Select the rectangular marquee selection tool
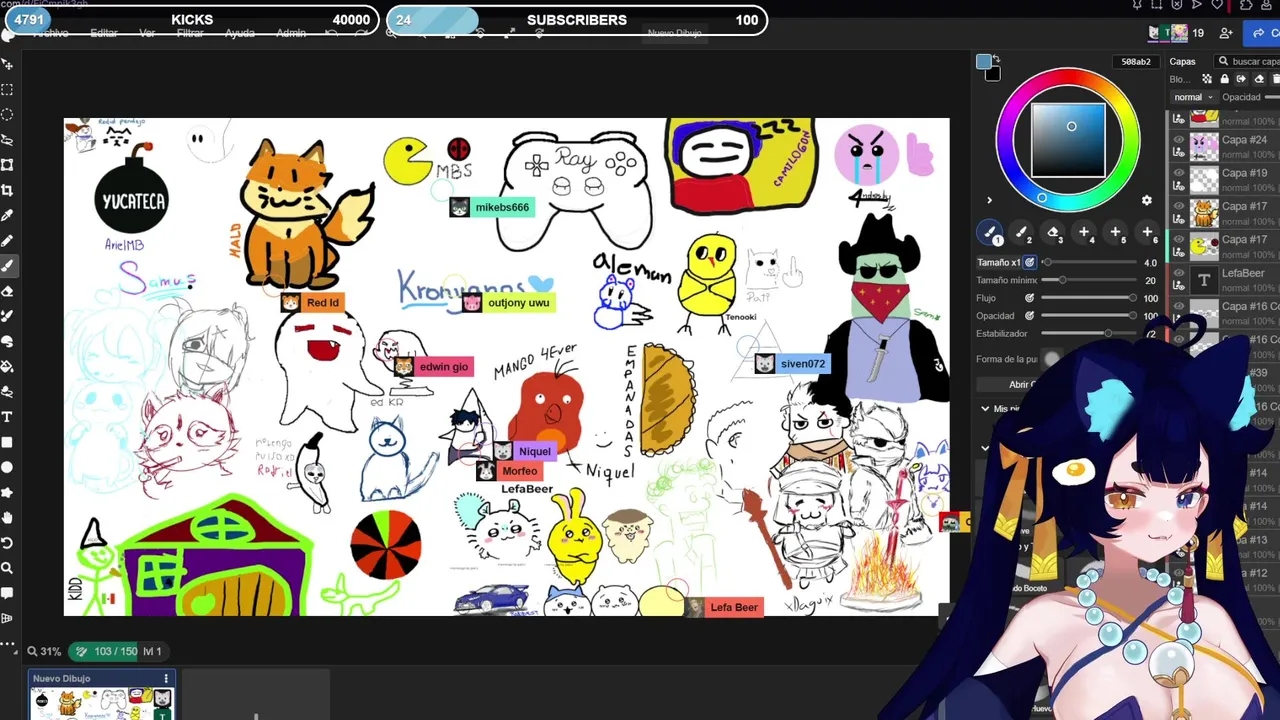The image size is (1280, 720). [7, 89]
